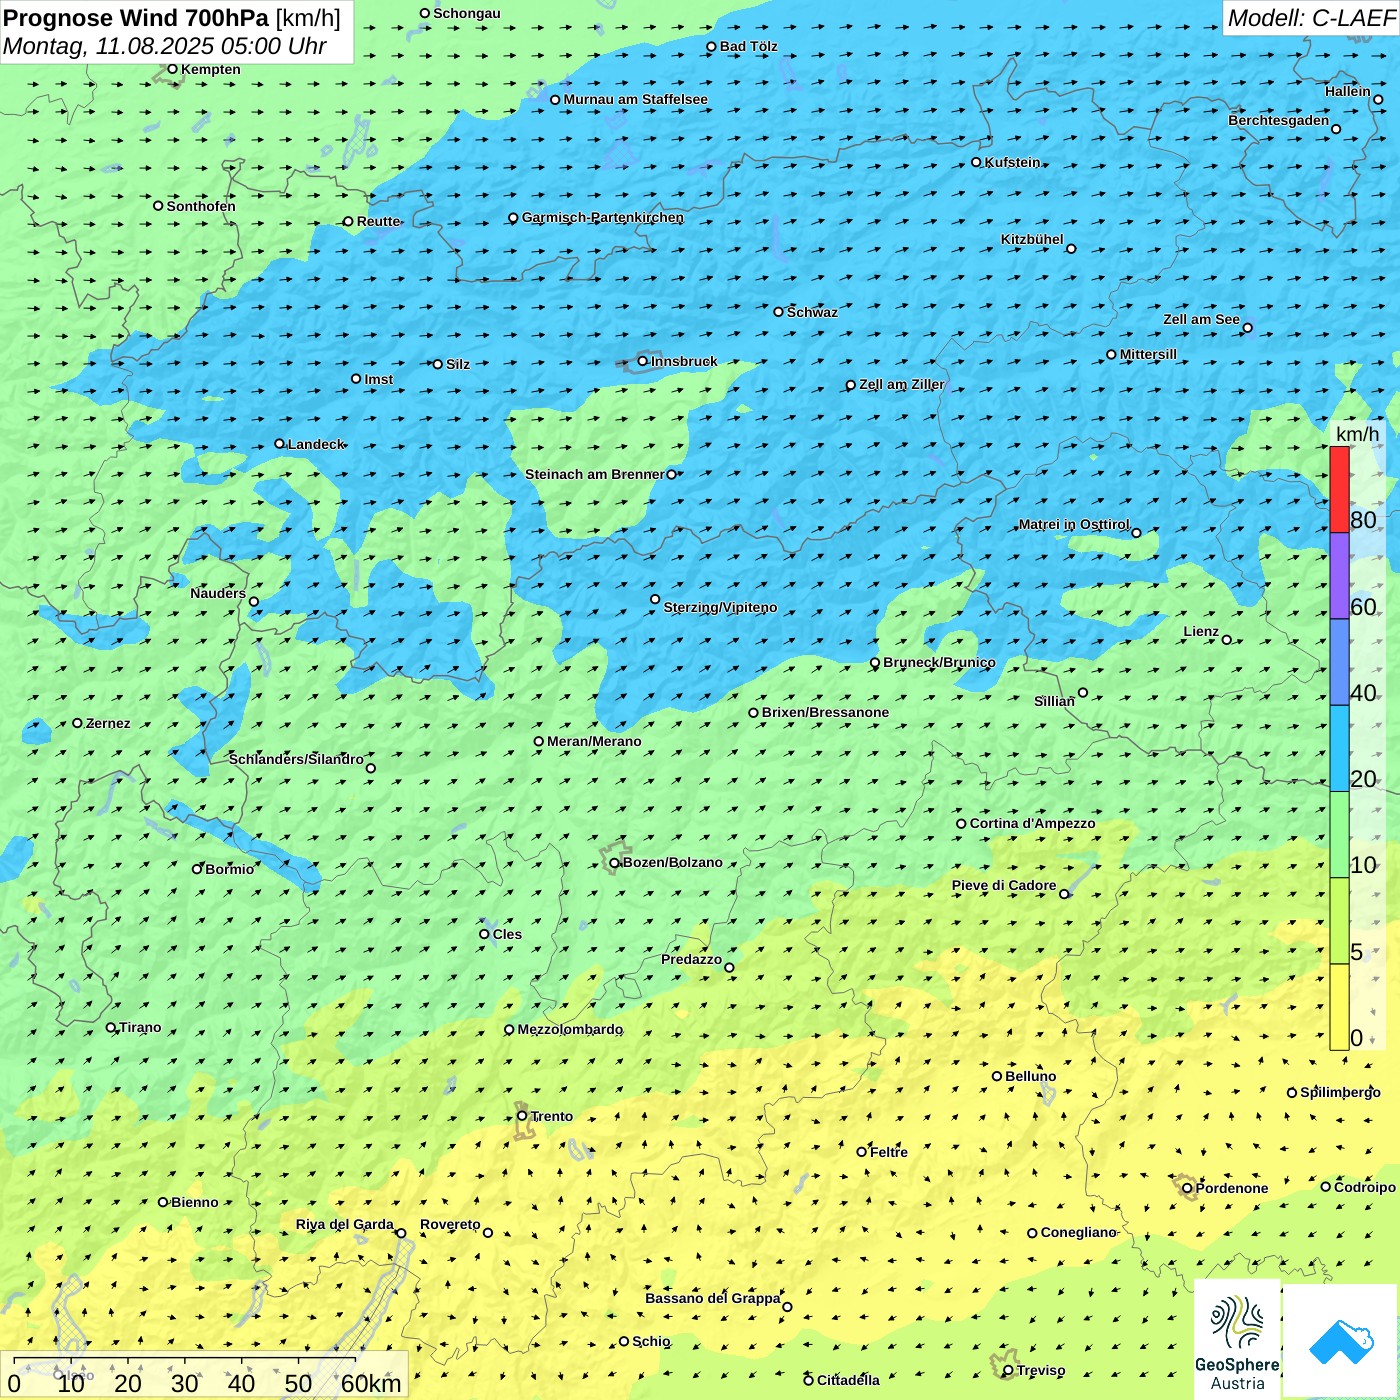
Task: Click the 'Steinach am Brenner' label
Action: 595,474
